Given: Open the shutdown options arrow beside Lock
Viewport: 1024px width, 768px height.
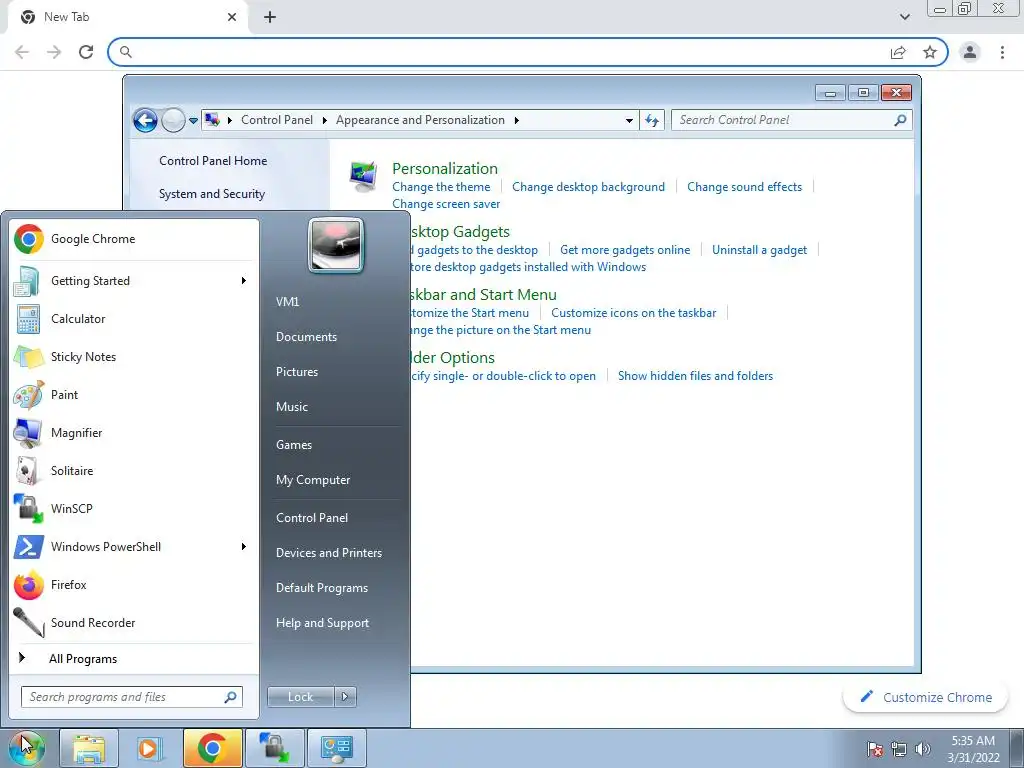Looking at the screenshot, I should tap(345, 697).
